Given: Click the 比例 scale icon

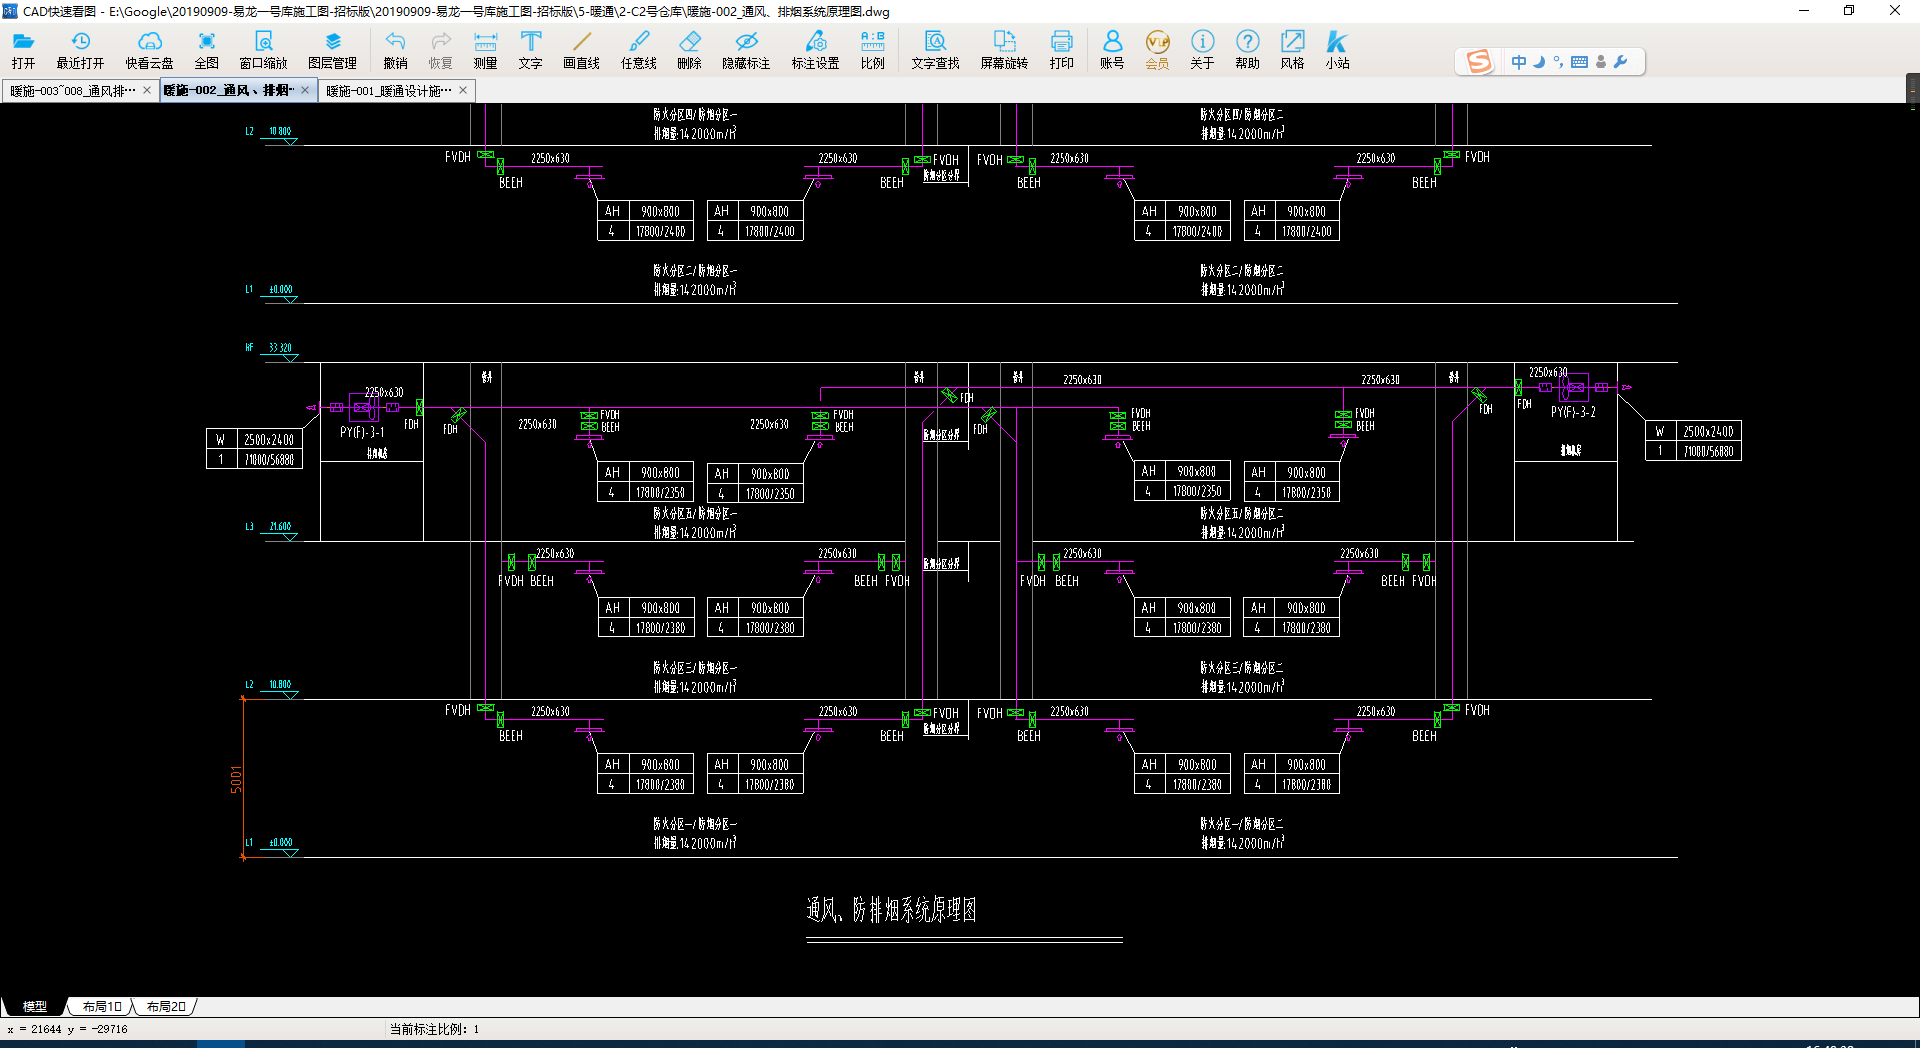Looking at the screenshot, I should coord(872,49).
